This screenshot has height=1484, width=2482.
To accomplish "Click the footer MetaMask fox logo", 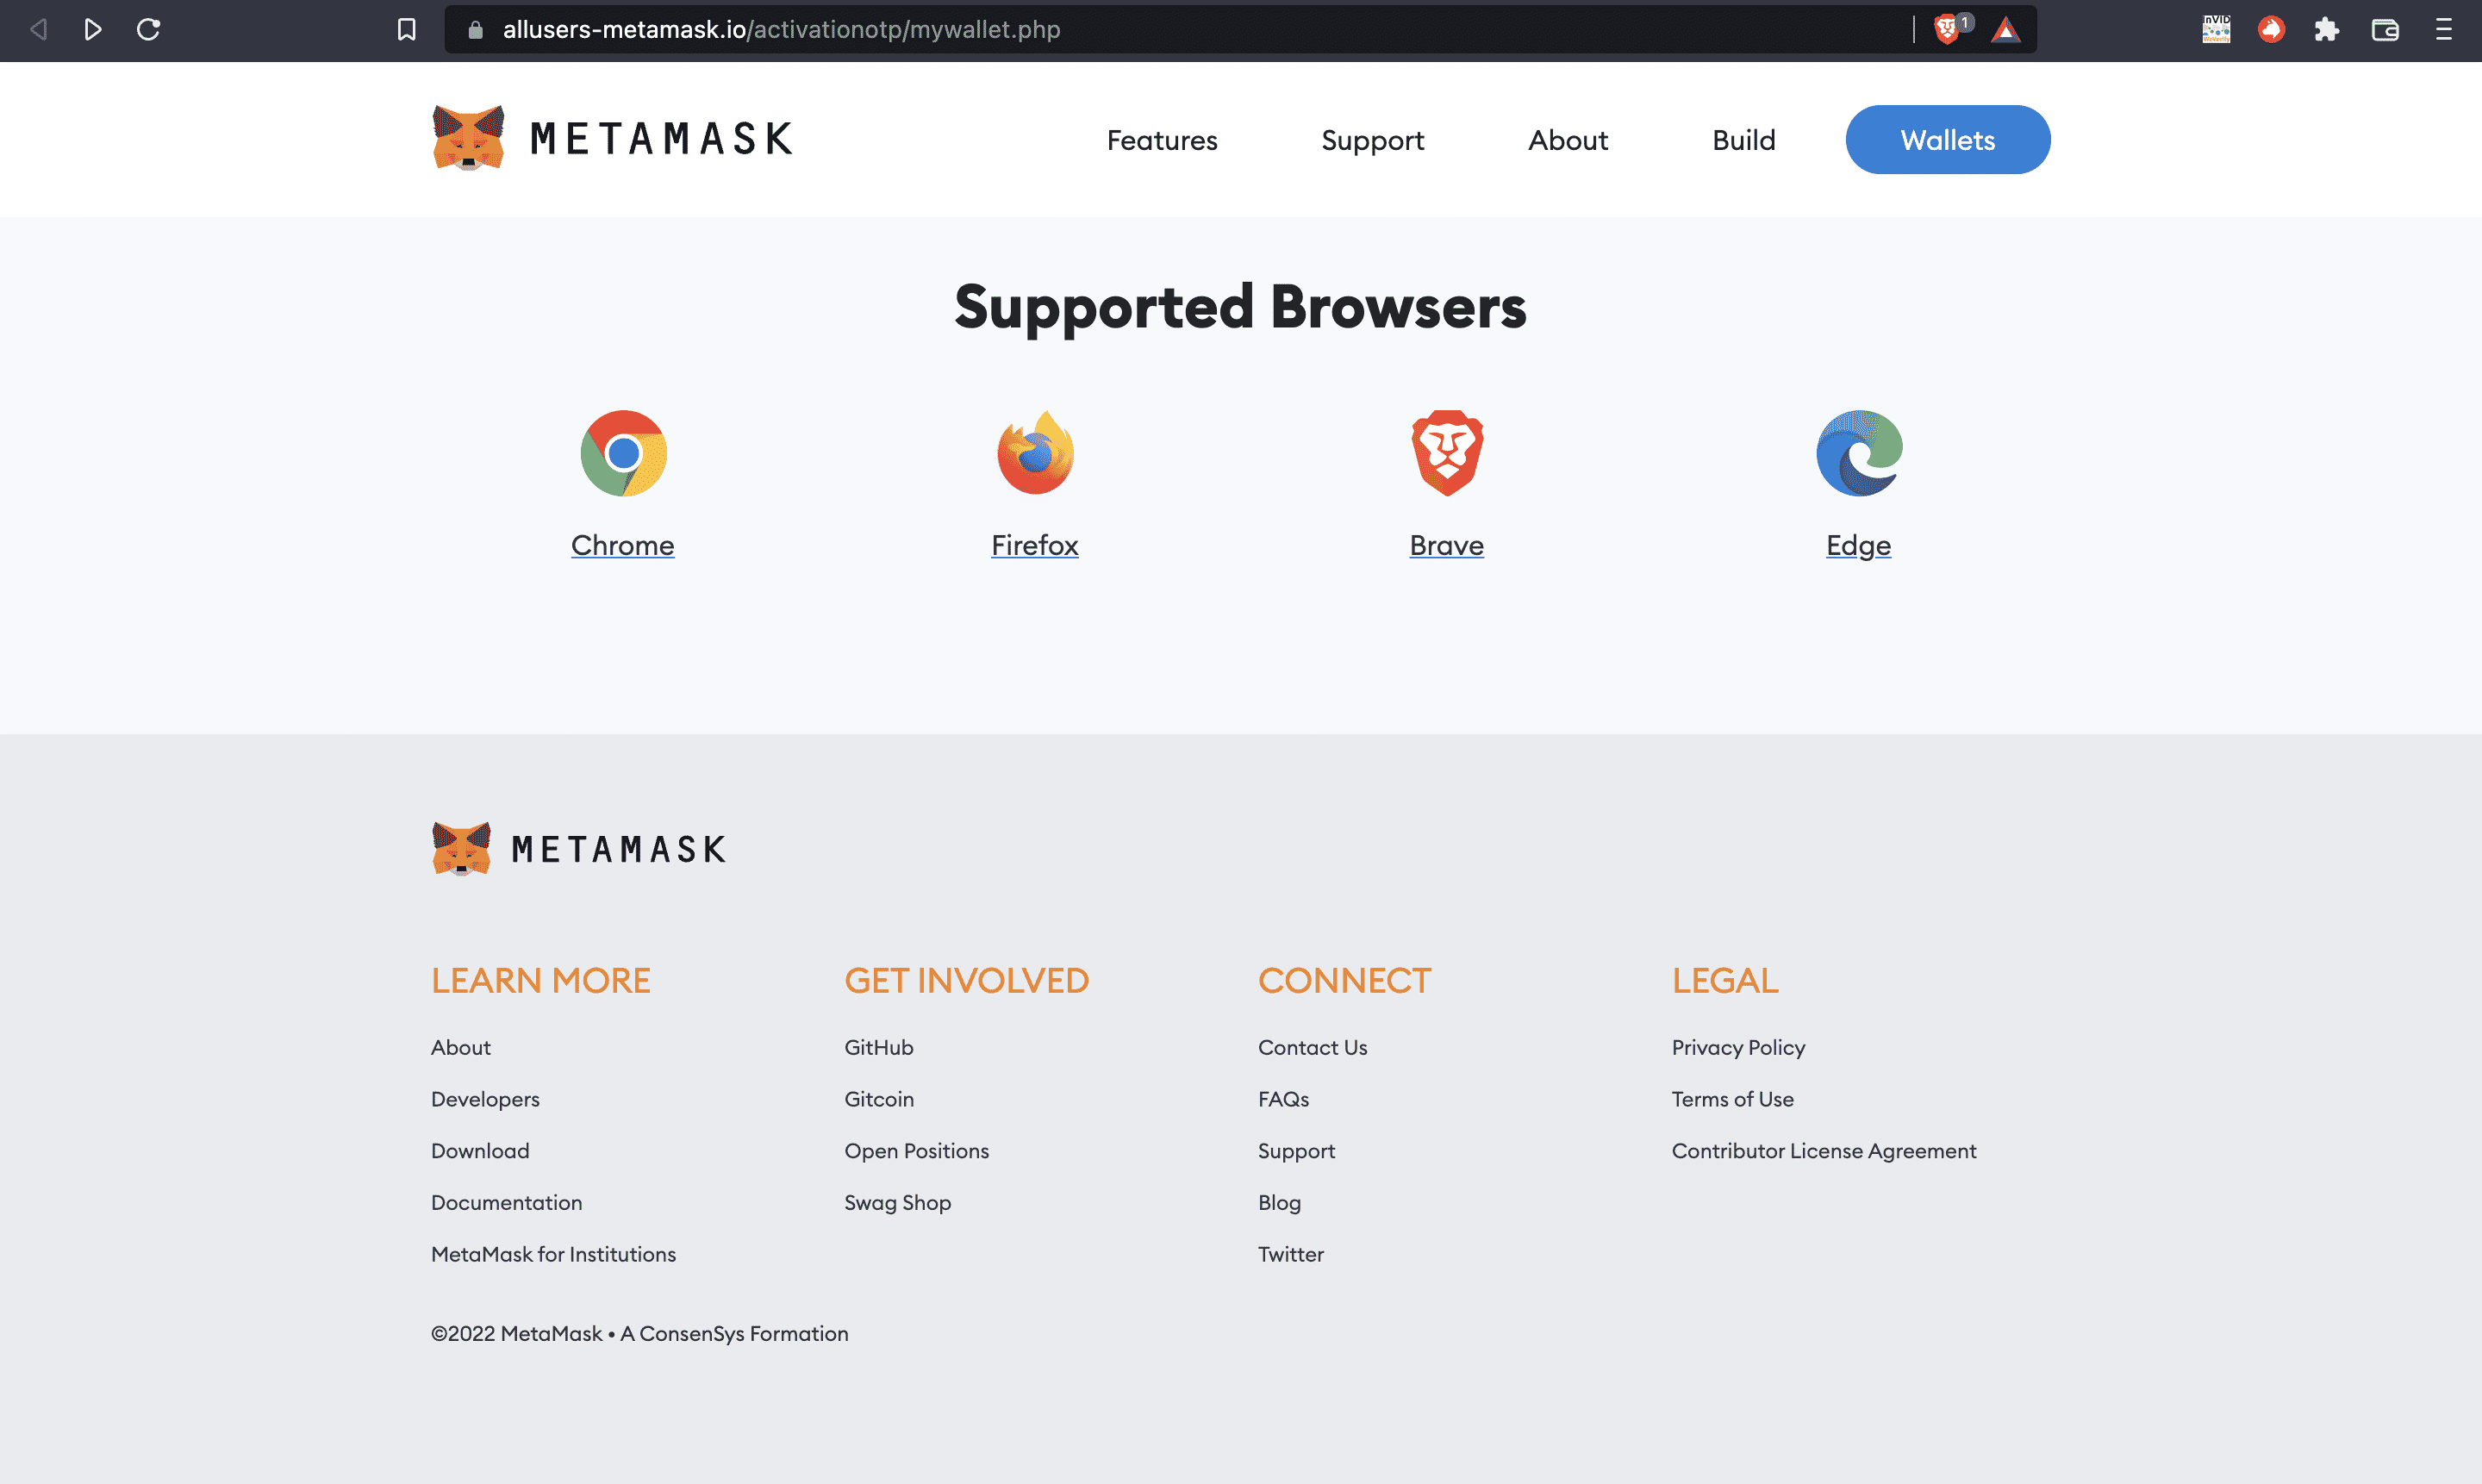I will tap(461, 849).
